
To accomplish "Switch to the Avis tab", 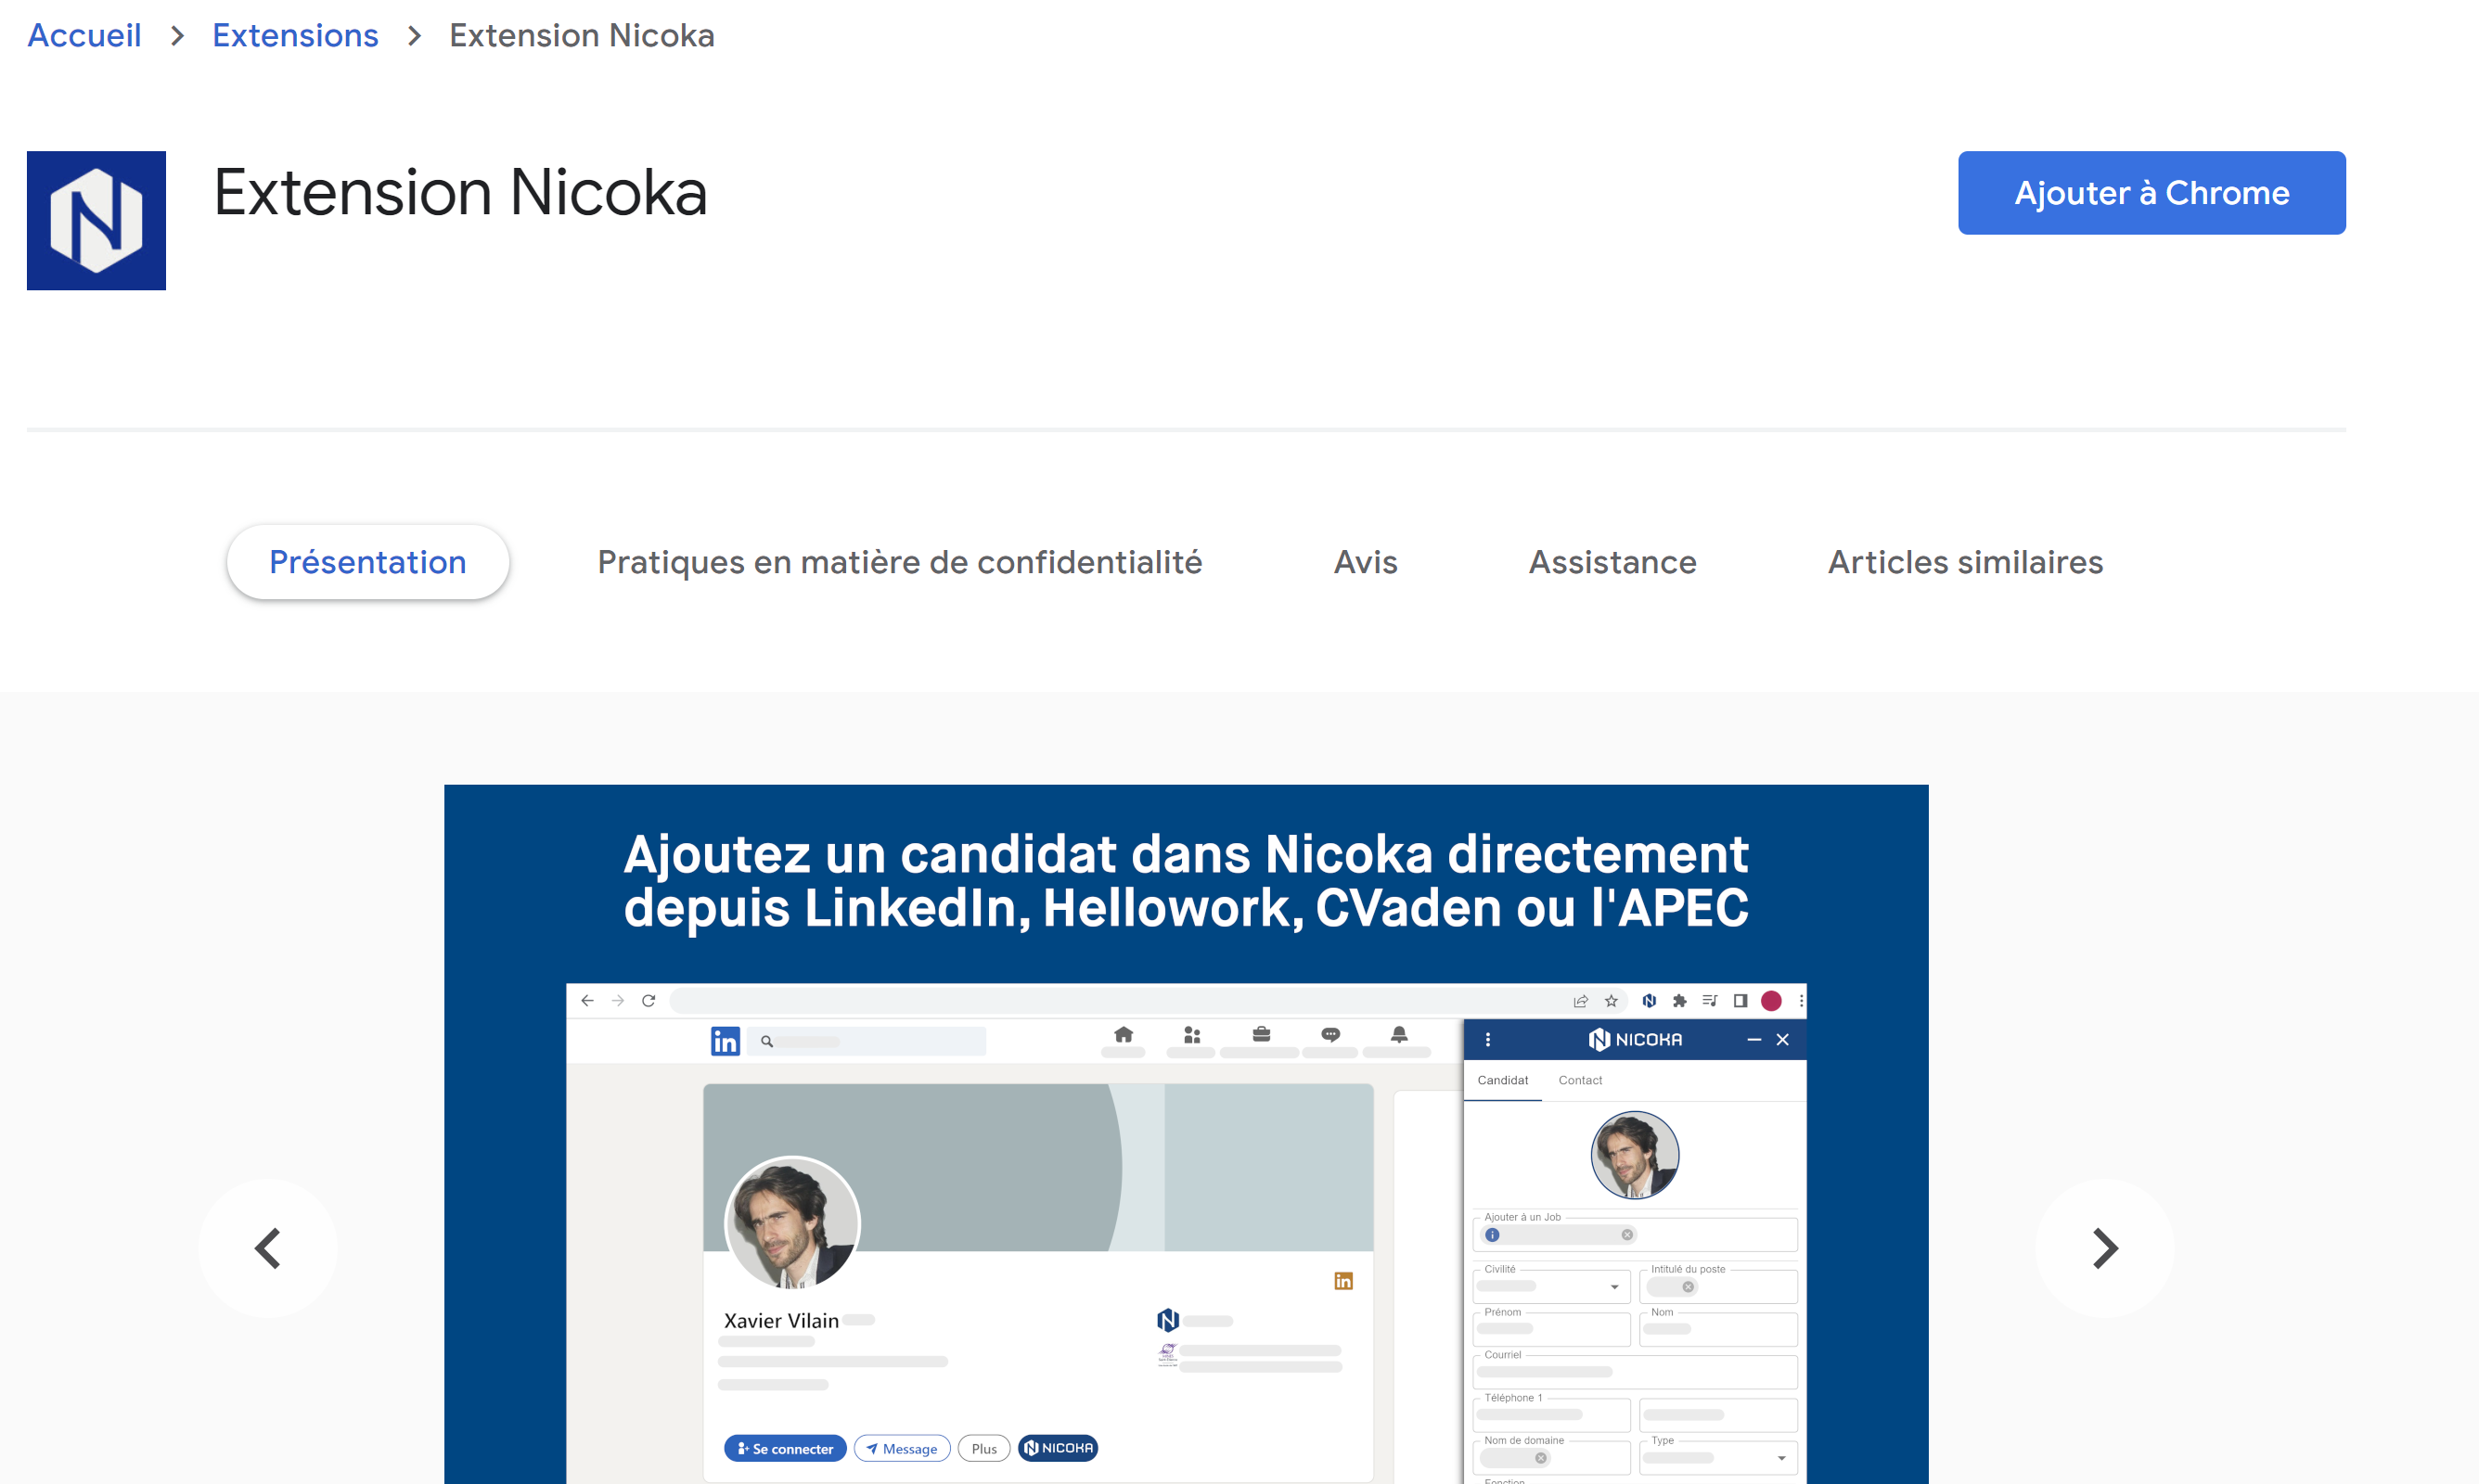I will pyautogui.click(x=1365, y=562).
